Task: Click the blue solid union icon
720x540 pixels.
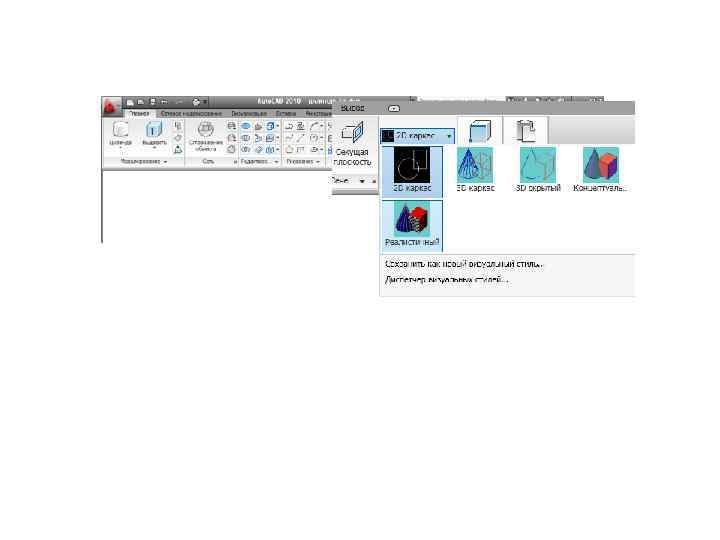Action: [x=246, y=126]
